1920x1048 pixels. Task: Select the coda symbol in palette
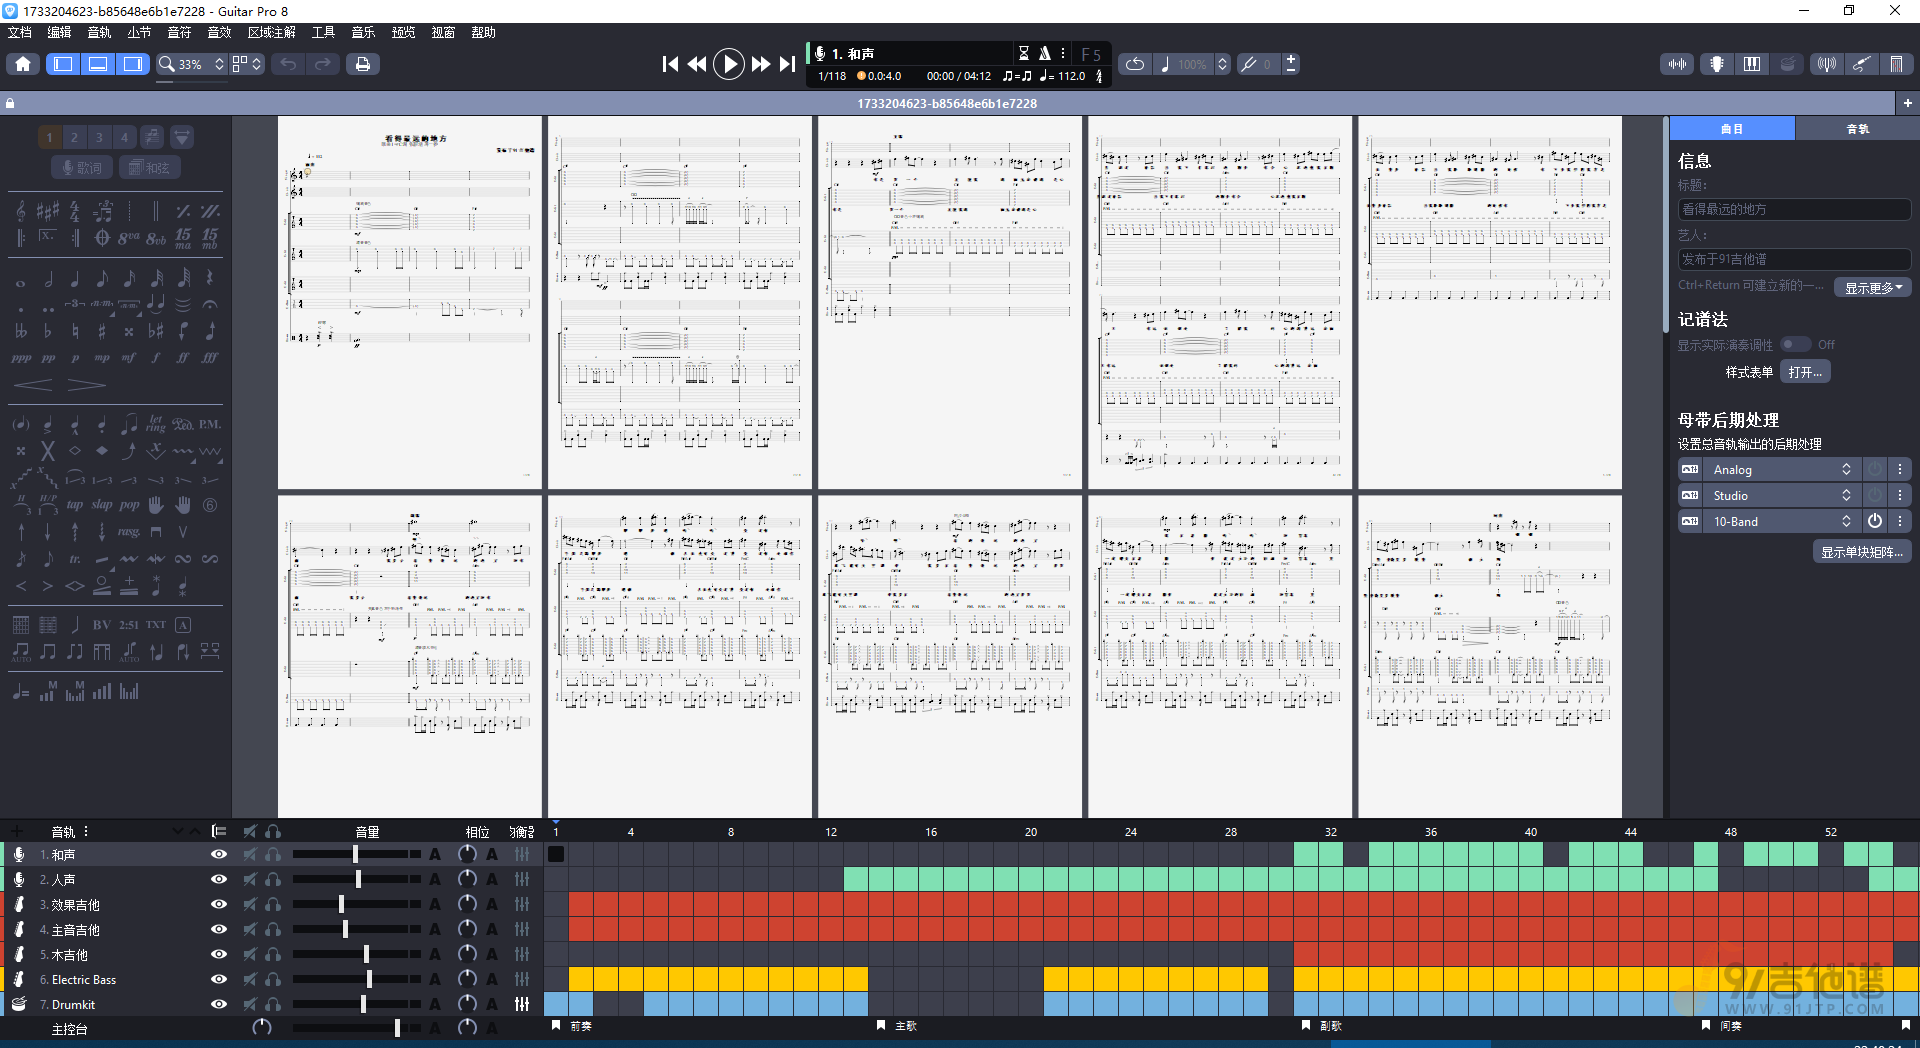click(102, 238)
